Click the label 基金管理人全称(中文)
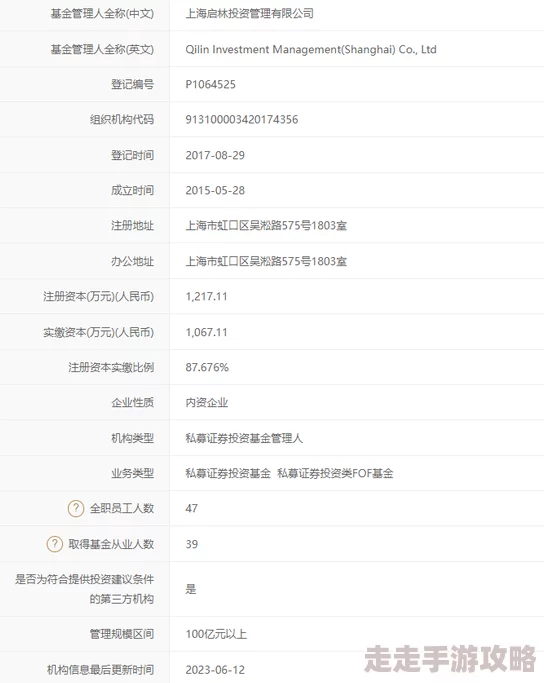 click(x=102, y=14)
